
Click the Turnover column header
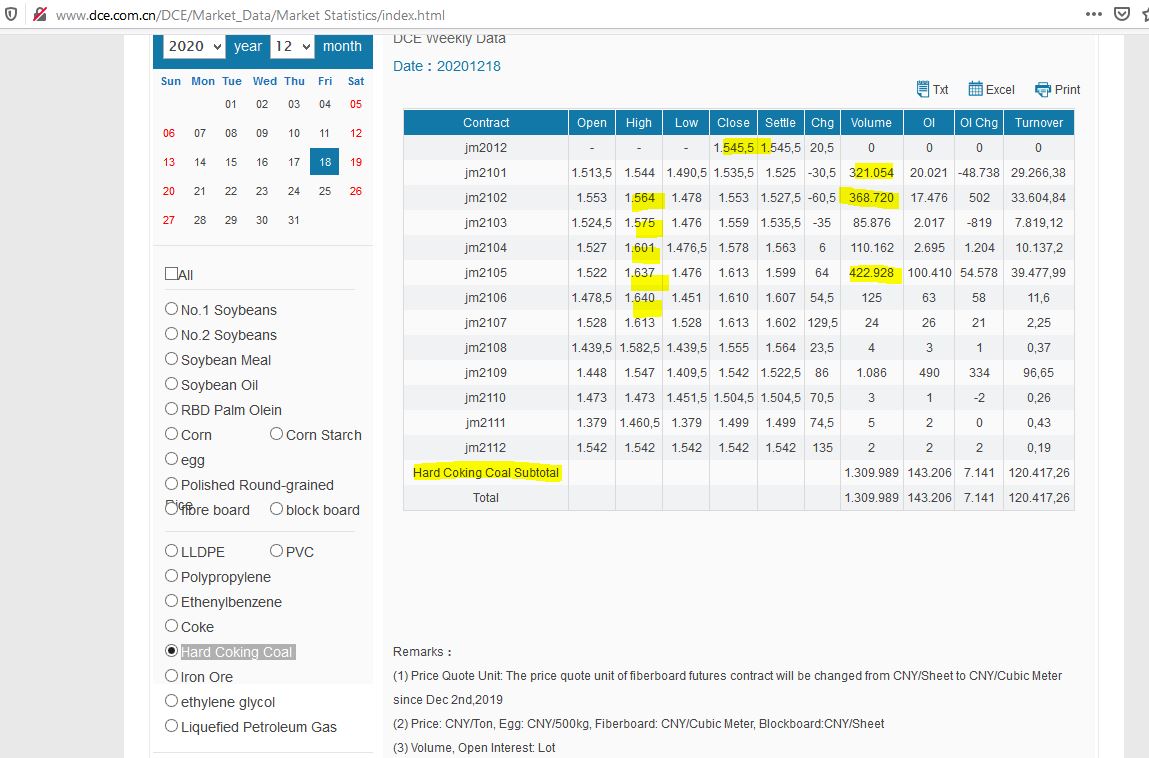click(1038, 122)
